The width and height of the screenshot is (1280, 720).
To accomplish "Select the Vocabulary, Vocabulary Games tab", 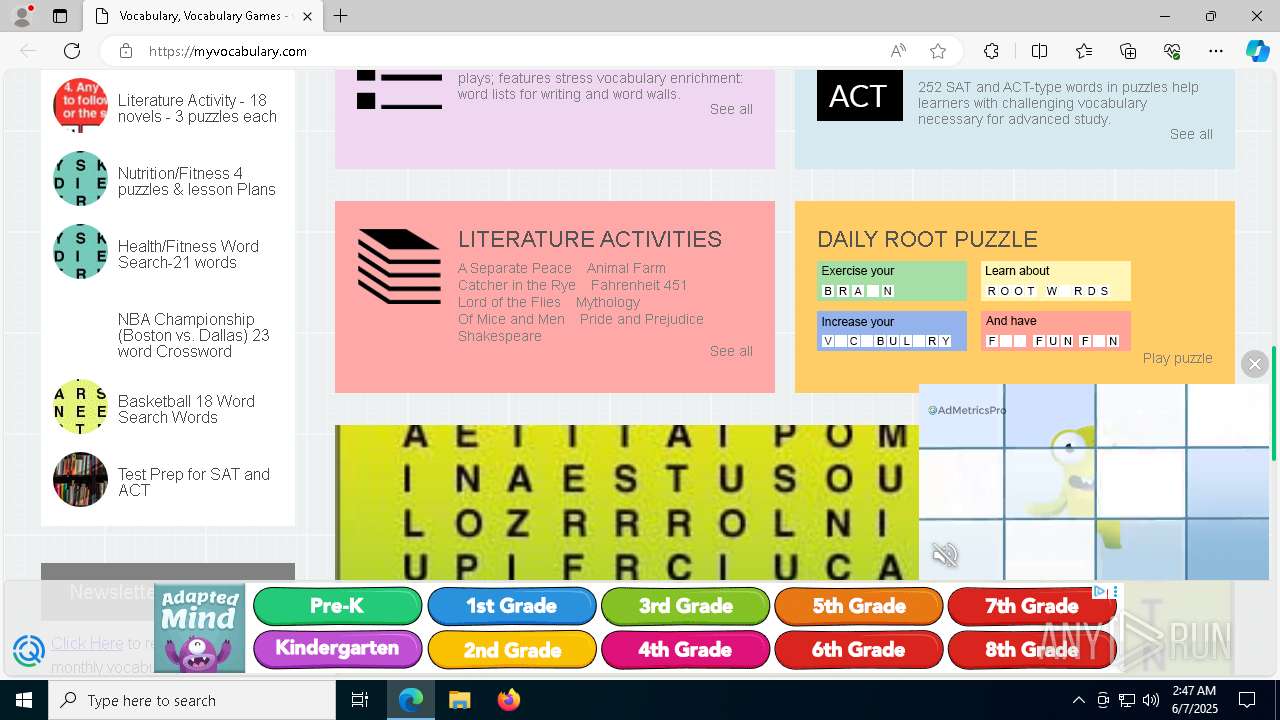I will click(202, 16).
